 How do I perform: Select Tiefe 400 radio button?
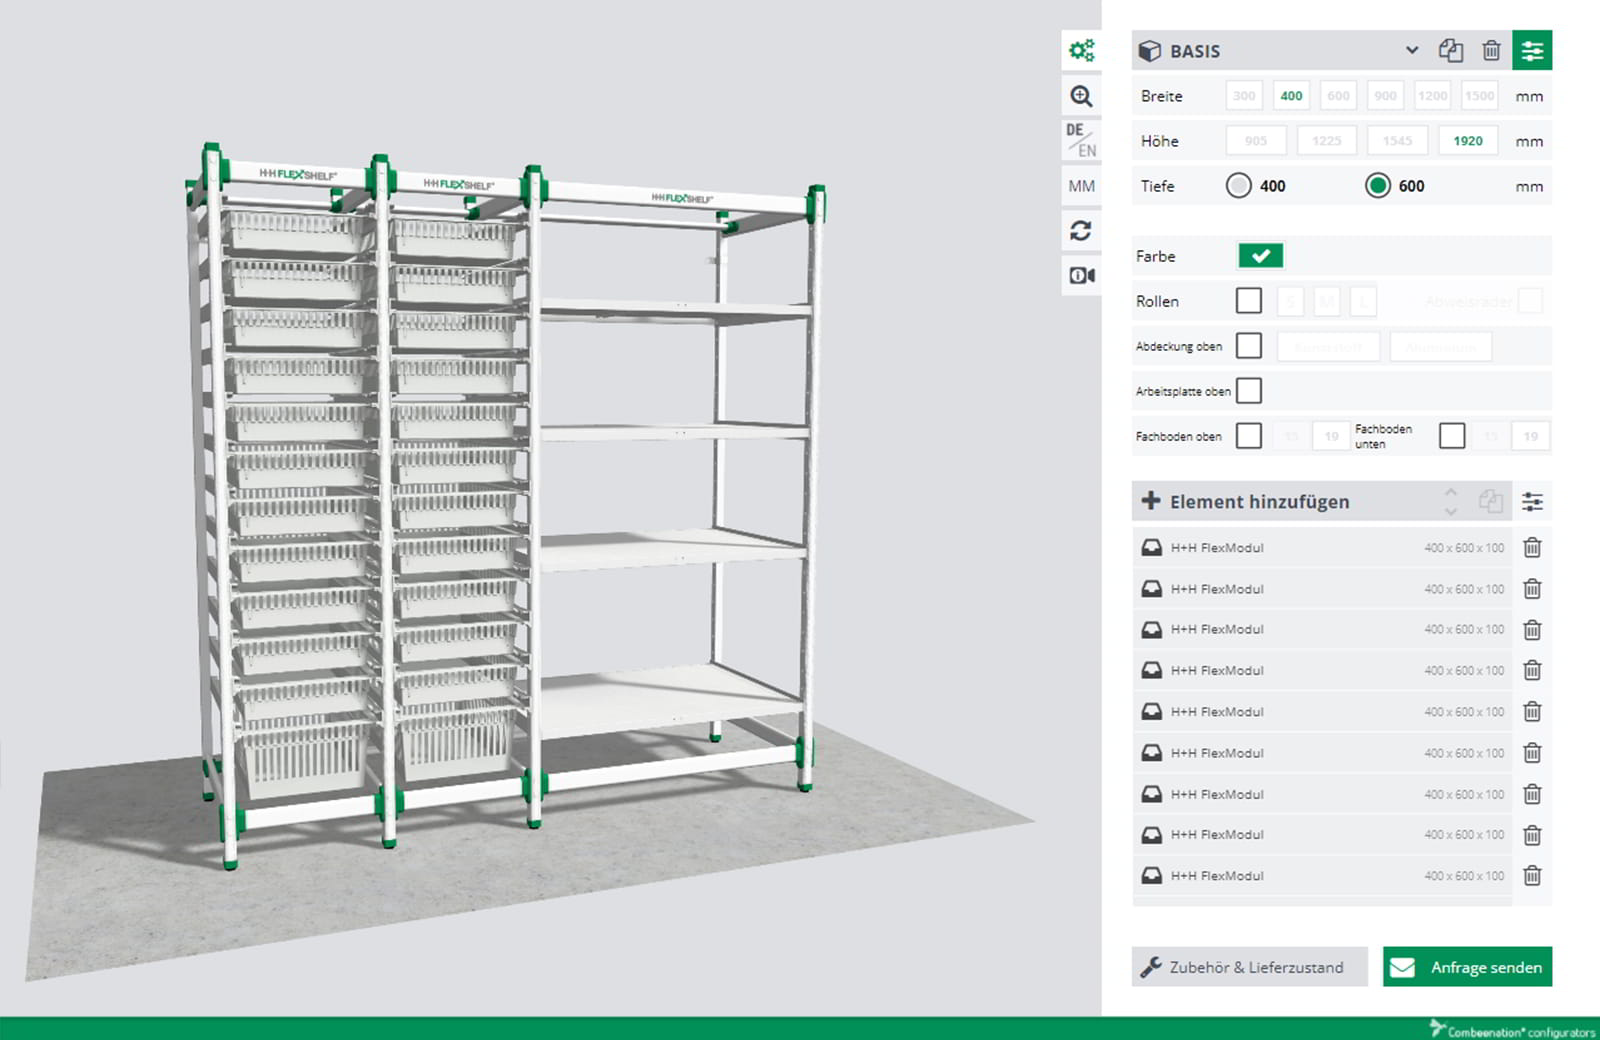pyautogui.click(x=1240, y=186)
